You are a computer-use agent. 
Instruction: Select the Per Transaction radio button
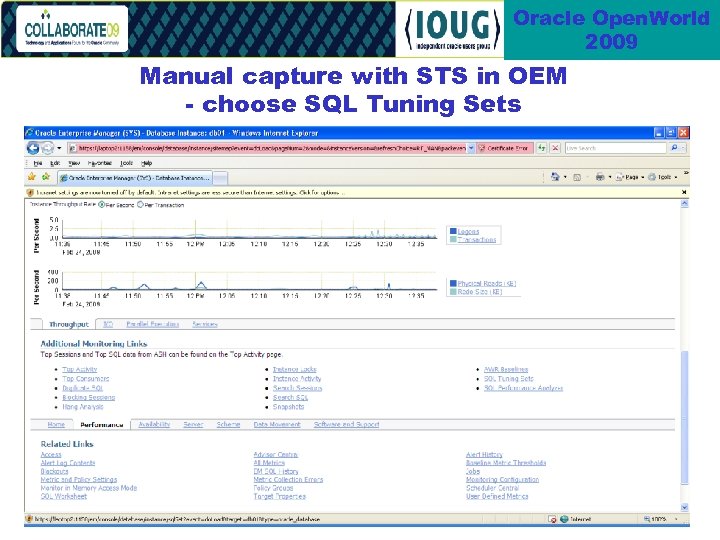(x=141, y=205)
